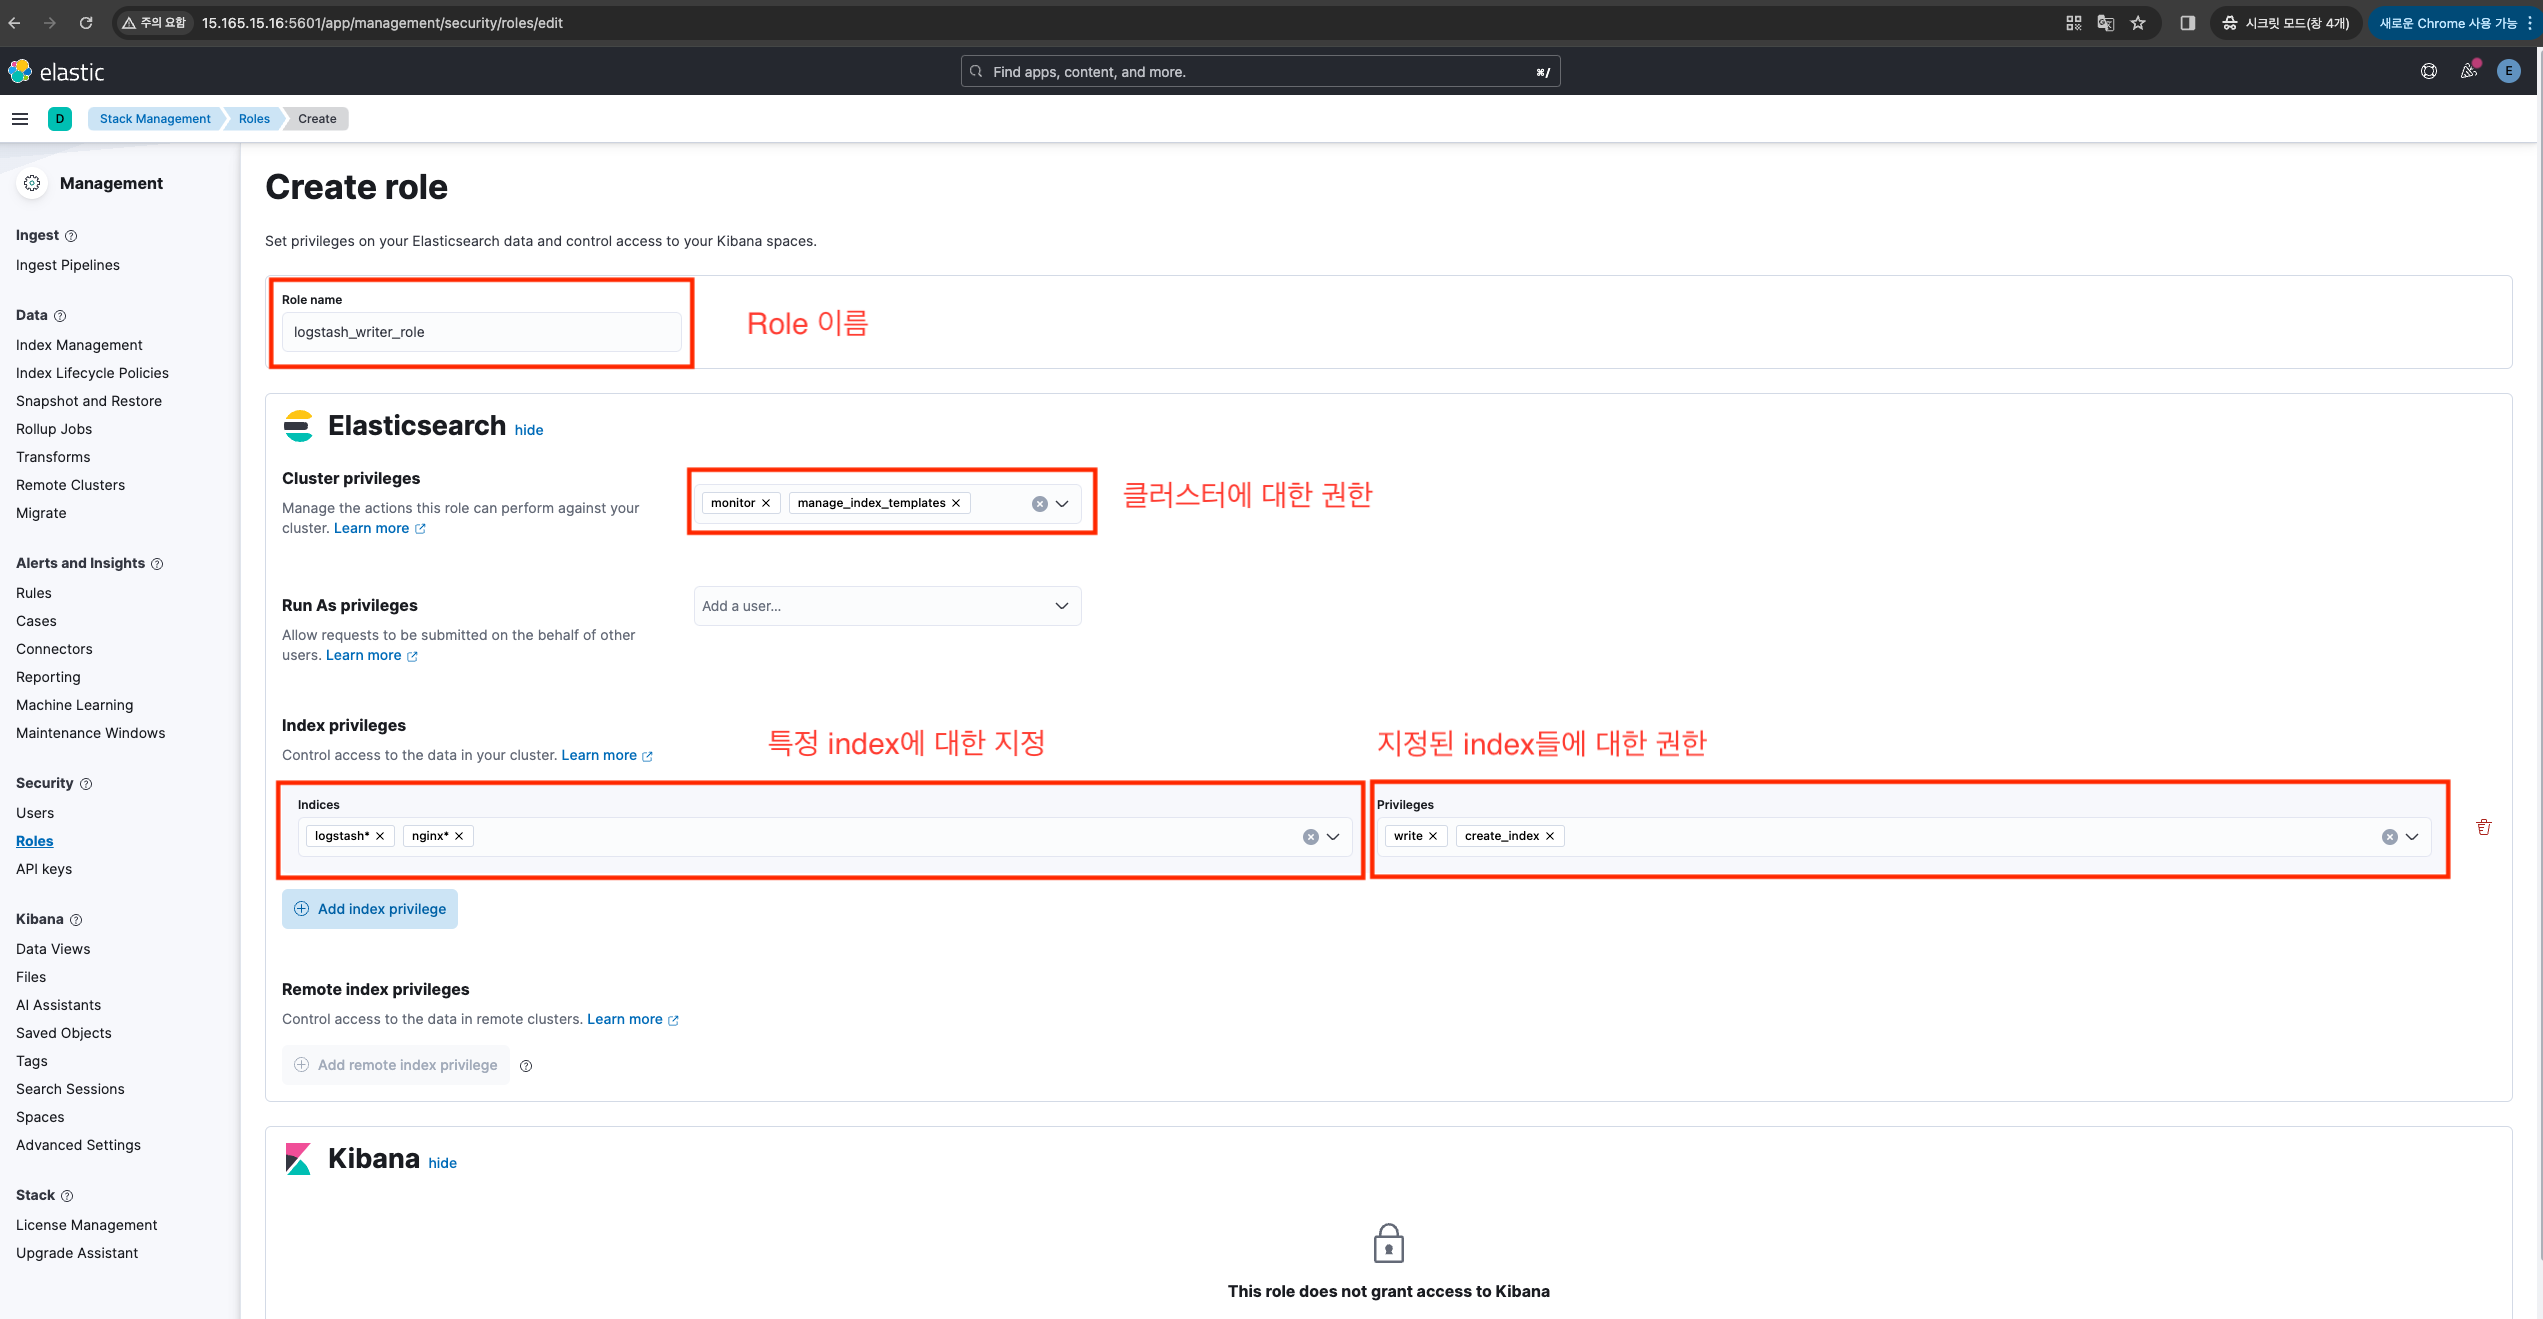This screenshot has width=2543, height=1319.
Task: Hide the Elasticsearch section
Action: click(529, 430)
